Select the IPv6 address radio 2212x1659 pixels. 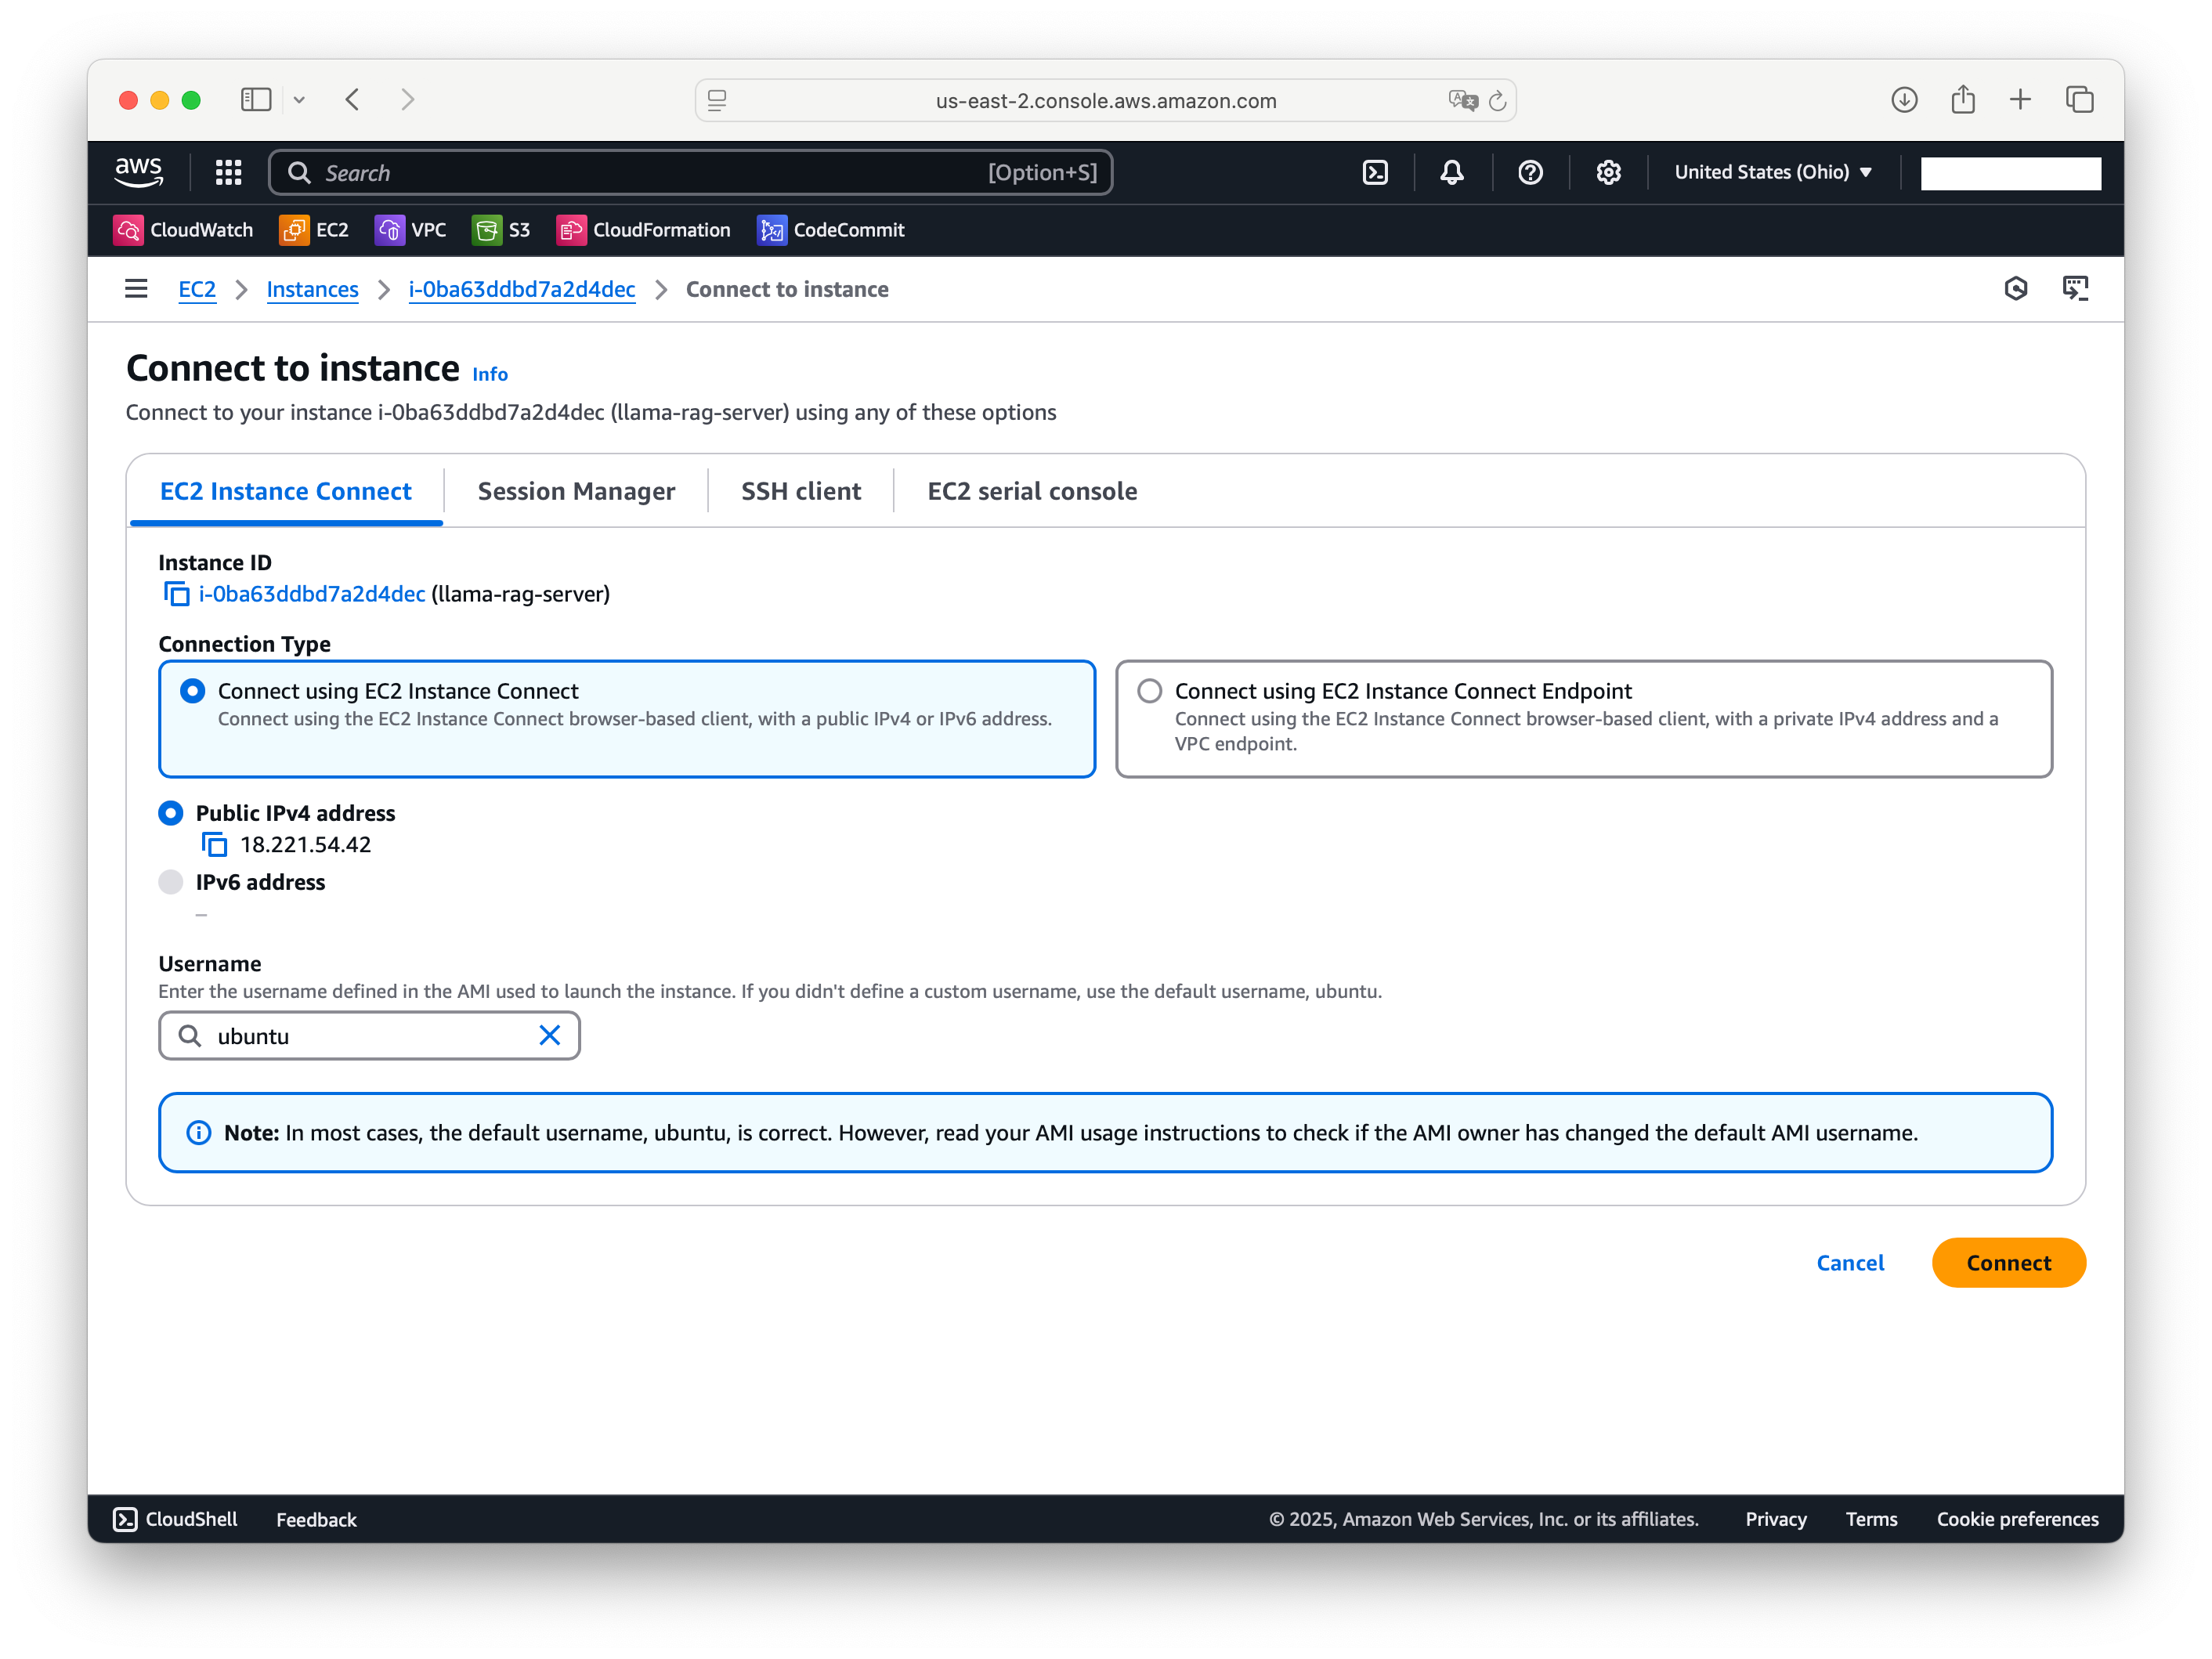pos(171,882)
